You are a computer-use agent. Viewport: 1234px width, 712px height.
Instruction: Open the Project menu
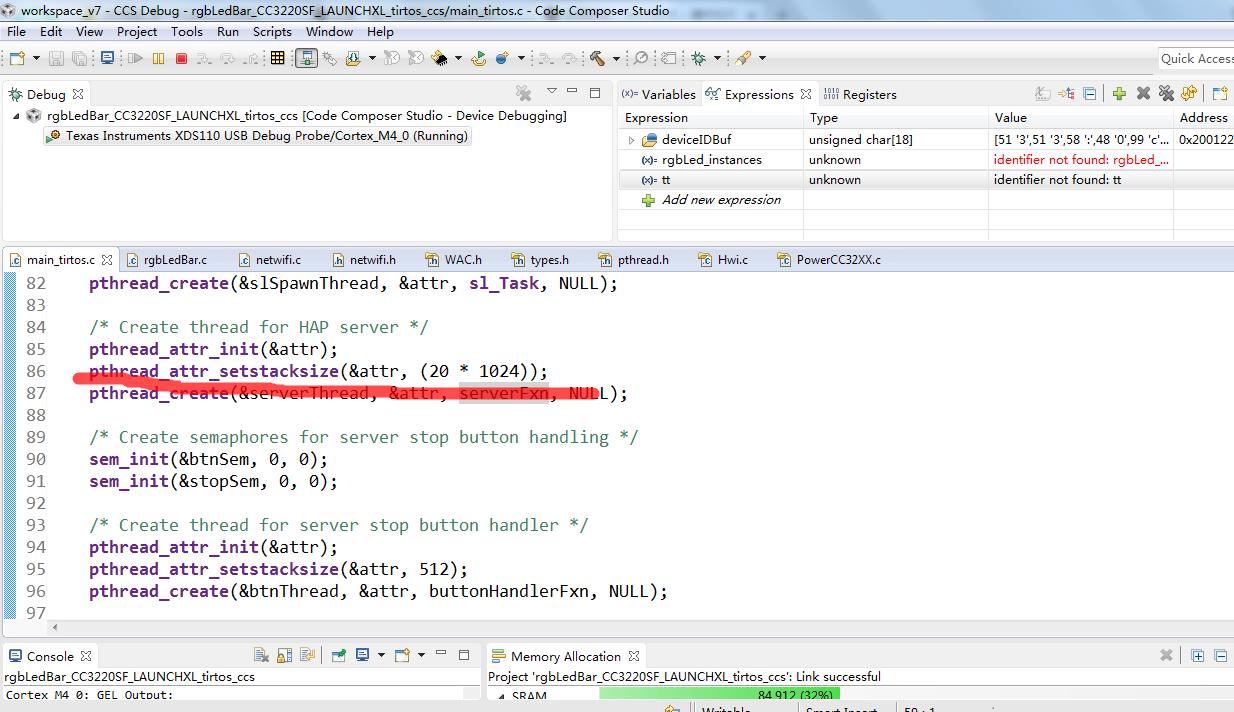tap(137, 31)
